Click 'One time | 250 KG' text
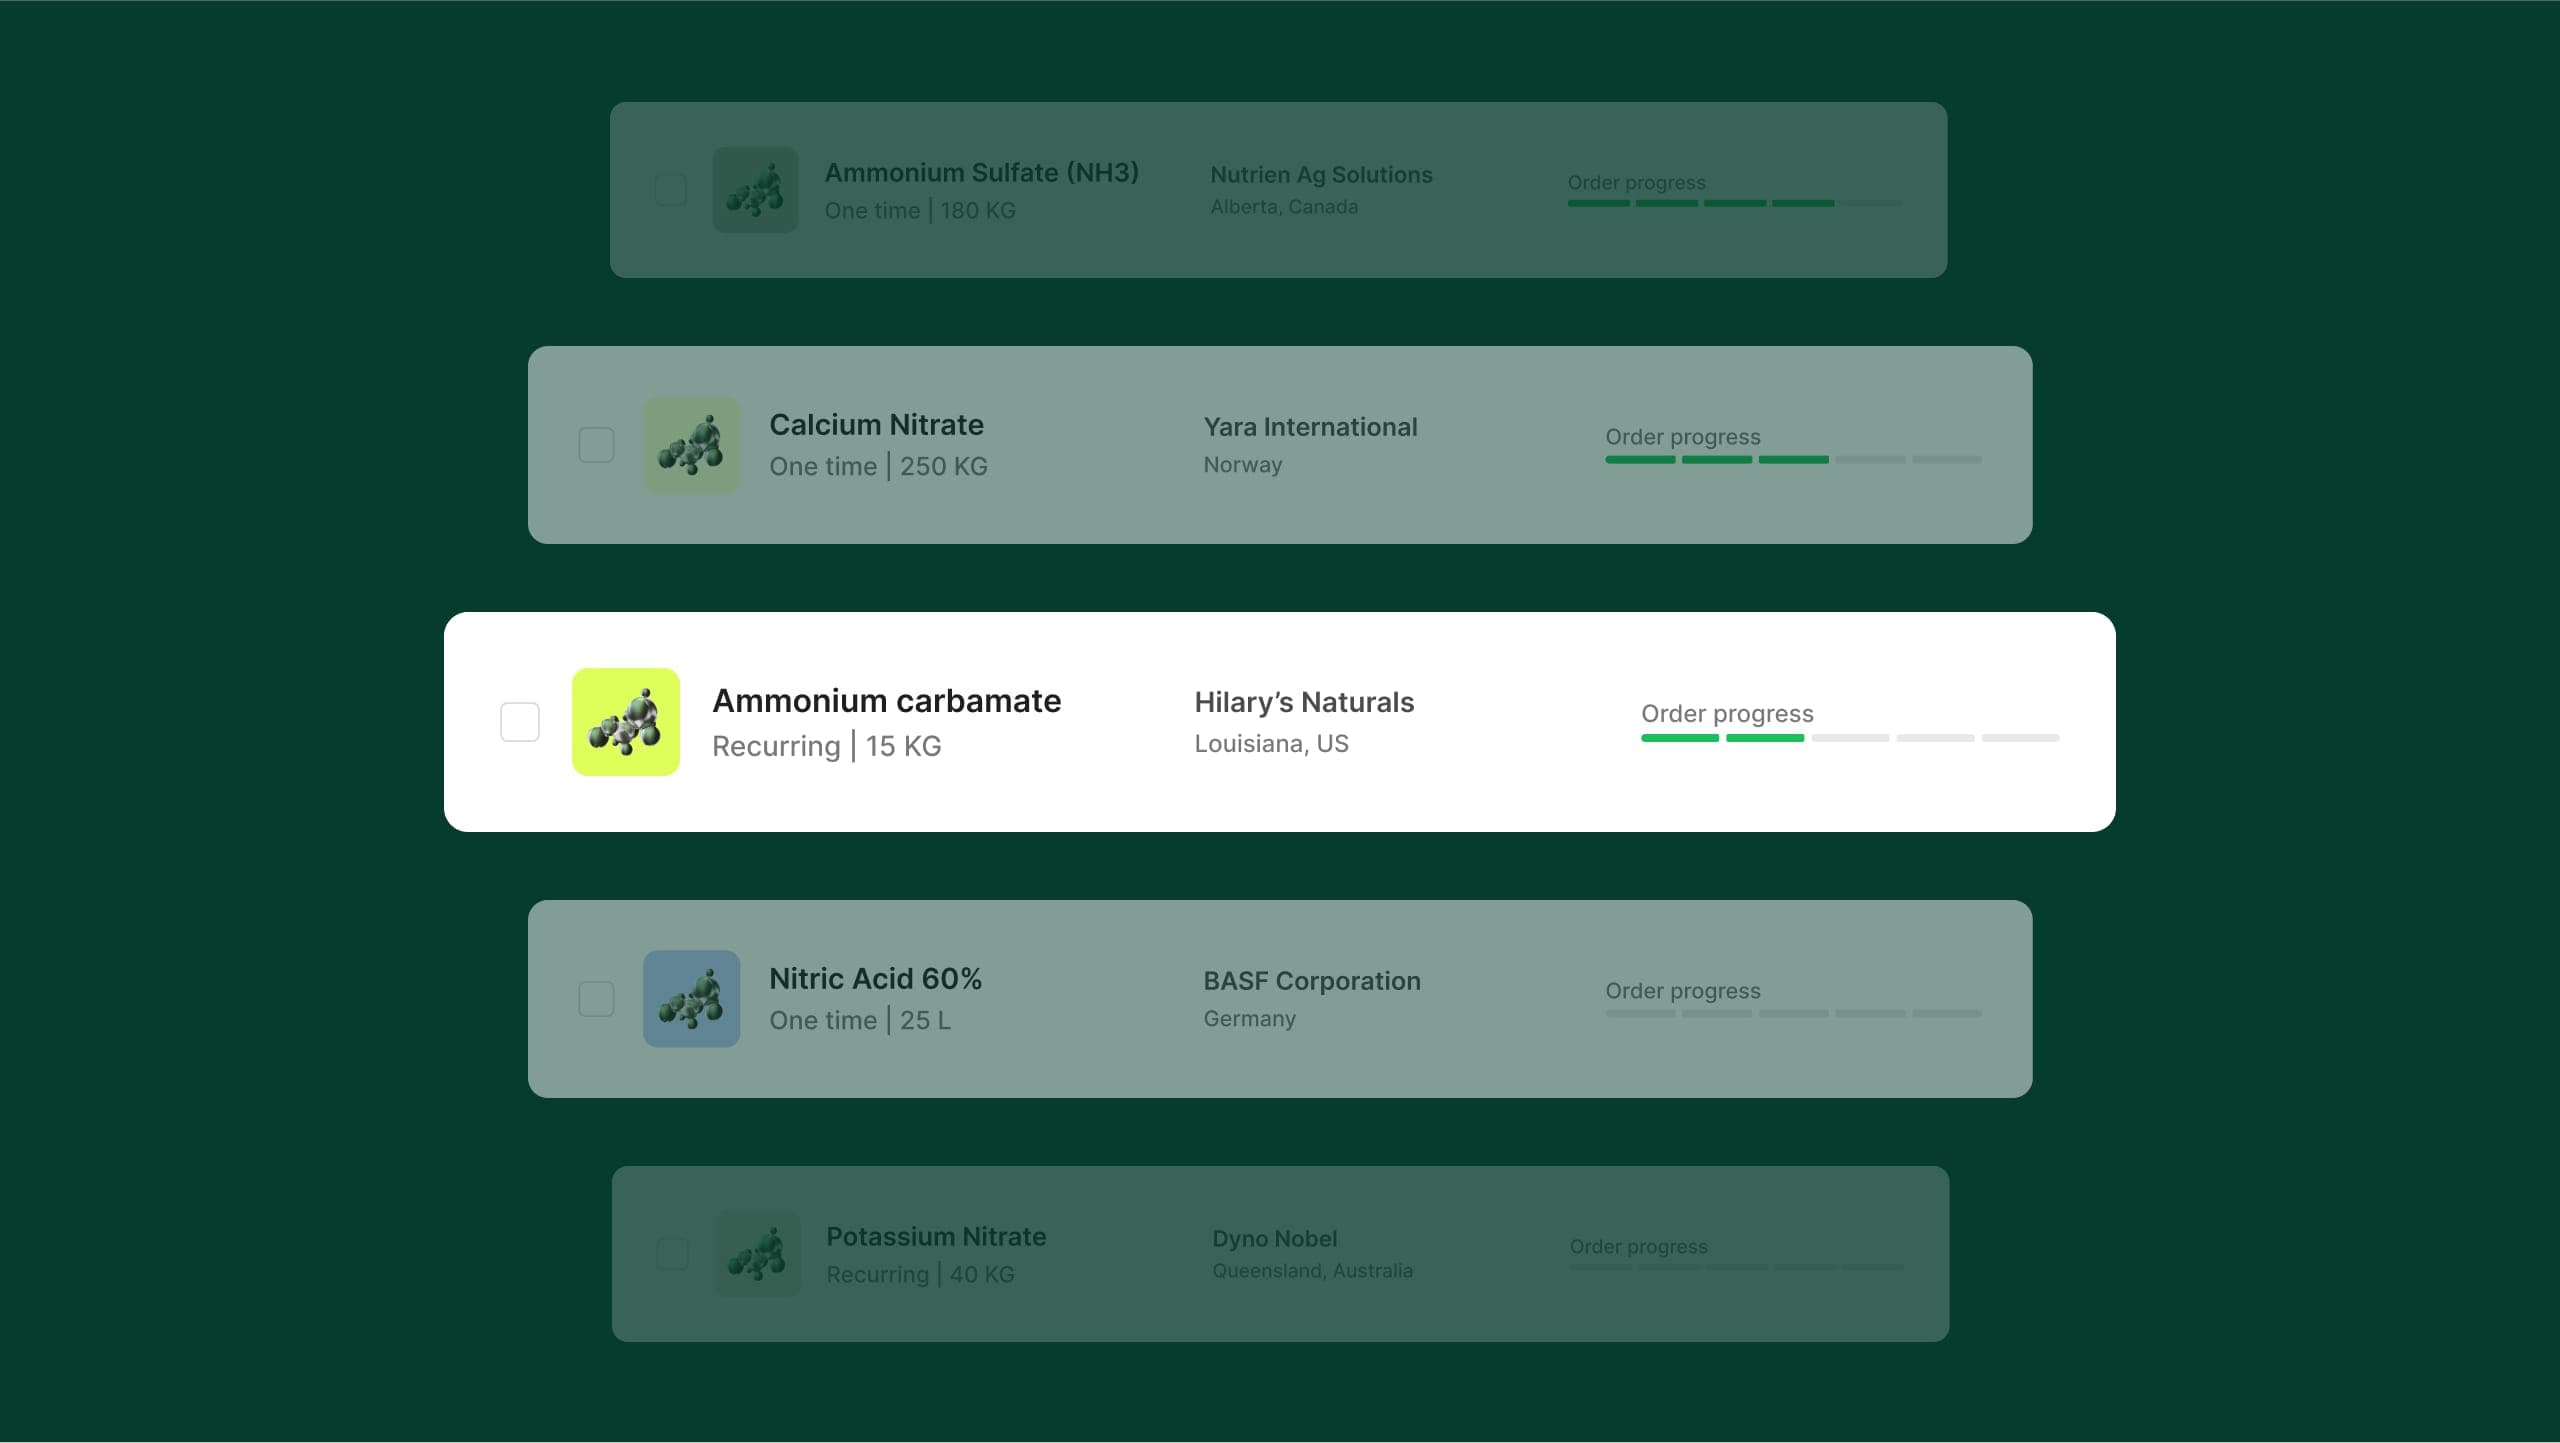 879,466
